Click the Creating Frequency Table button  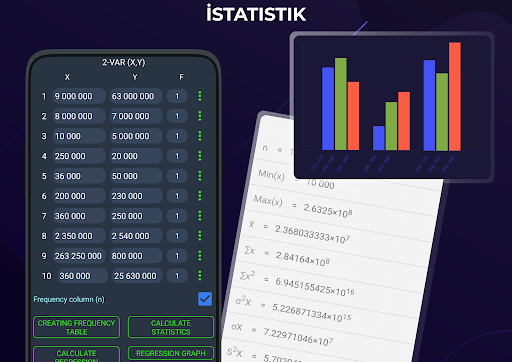76,327
